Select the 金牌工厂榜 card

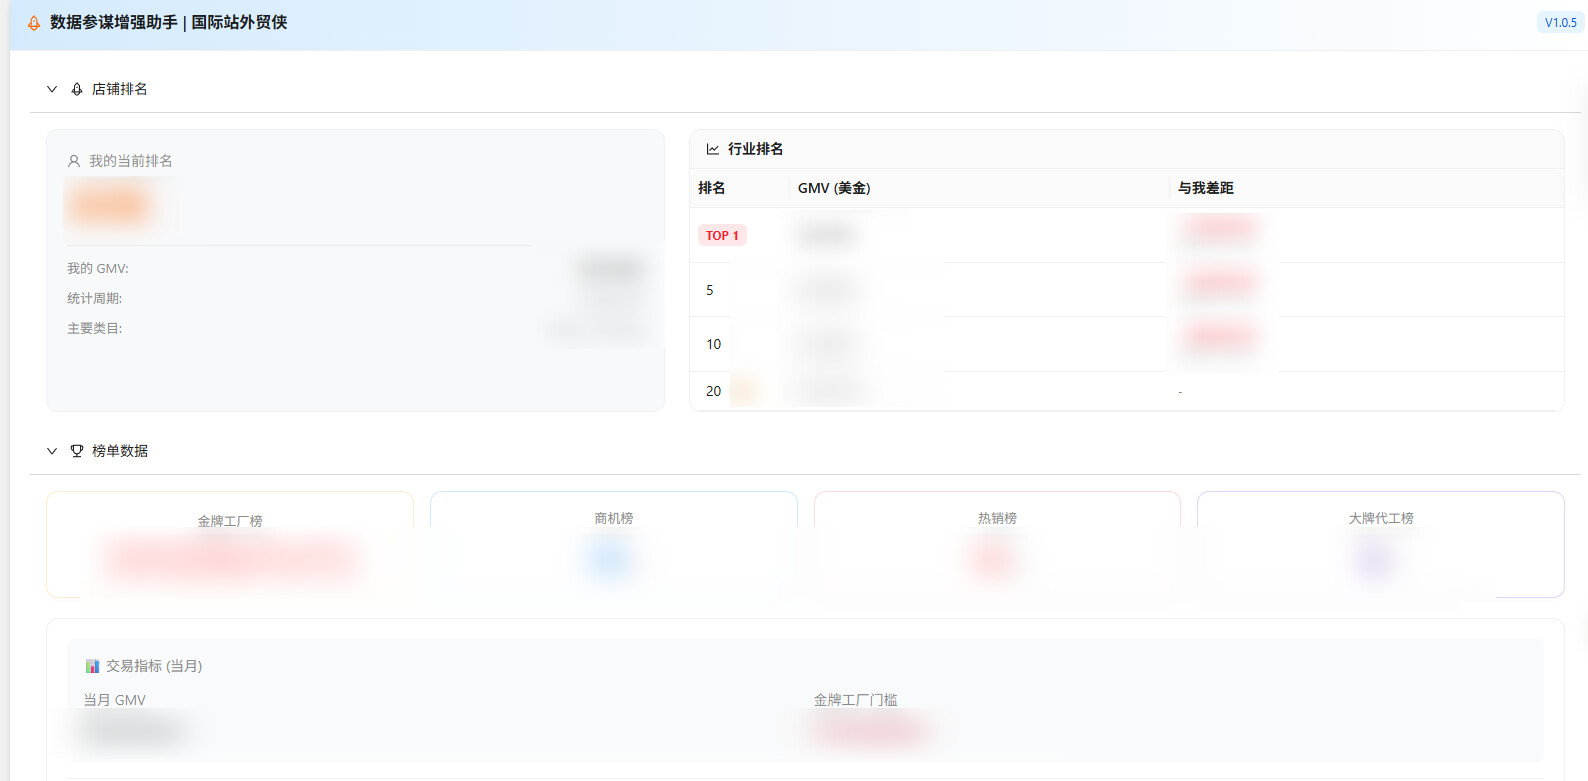(x=230, y=543)
